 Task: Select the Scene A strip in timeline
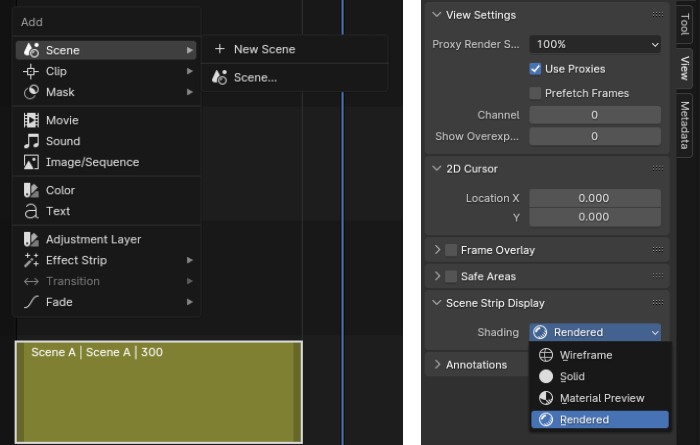pyautogui.click(x=159, y=392)
